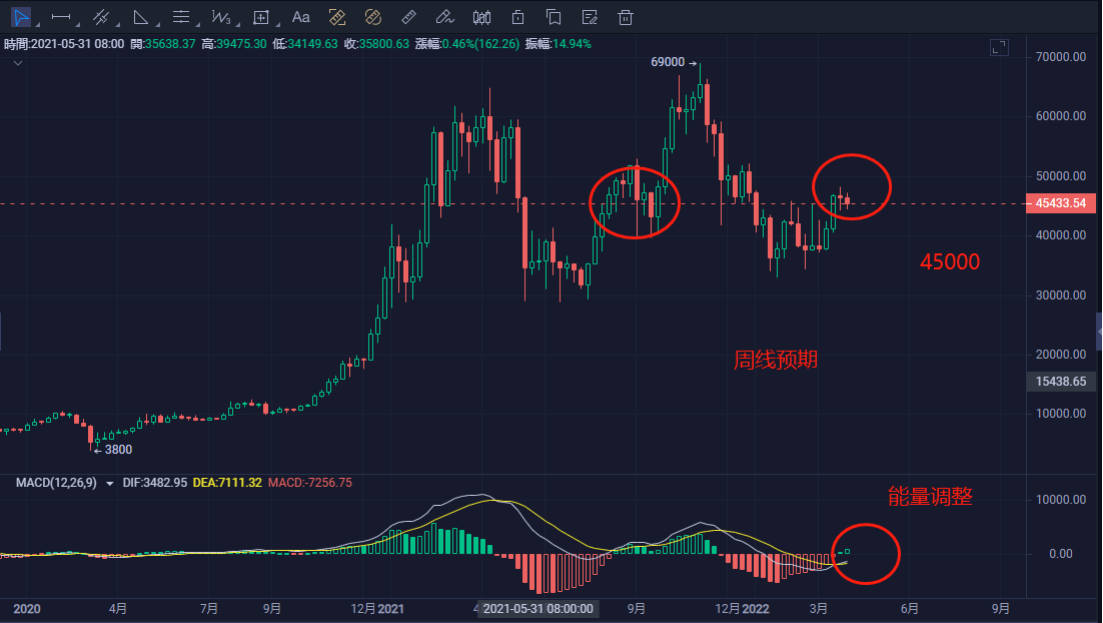Screen dimensions: 1103x623
Task: Click the 50000.00 price axis label
Action: pyautogui.click(x=1061, y=176)
